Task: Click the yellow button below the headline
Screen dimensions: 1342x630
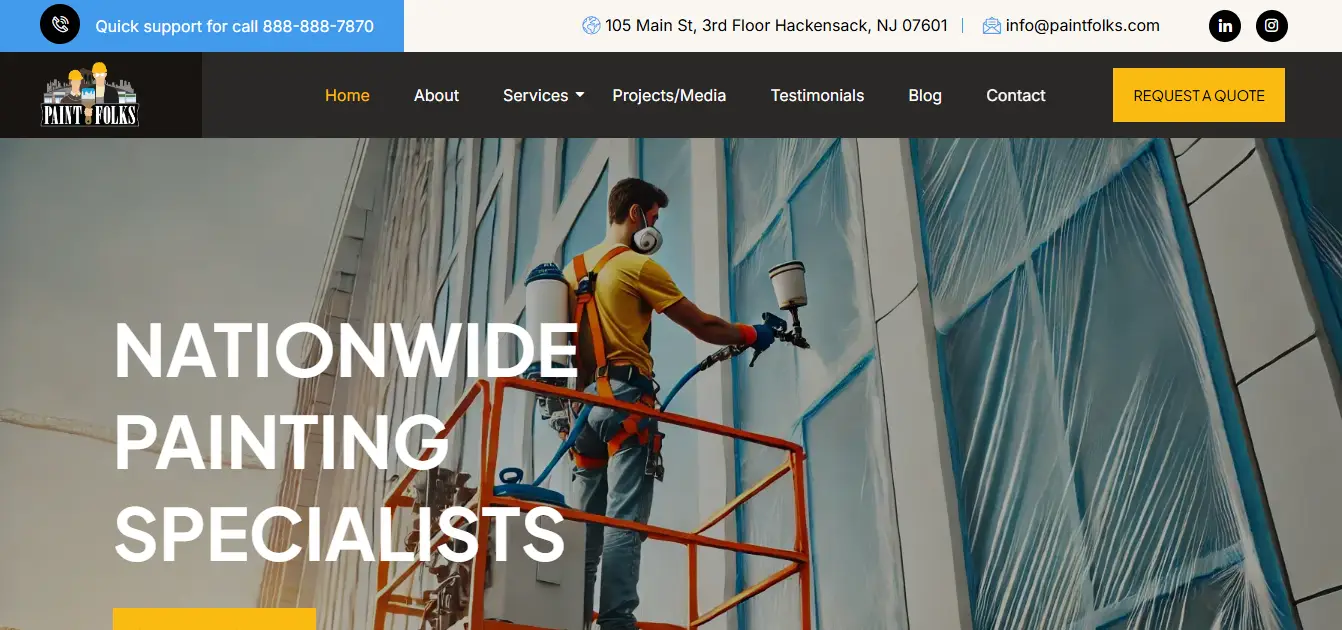Action: click(214, 619)
